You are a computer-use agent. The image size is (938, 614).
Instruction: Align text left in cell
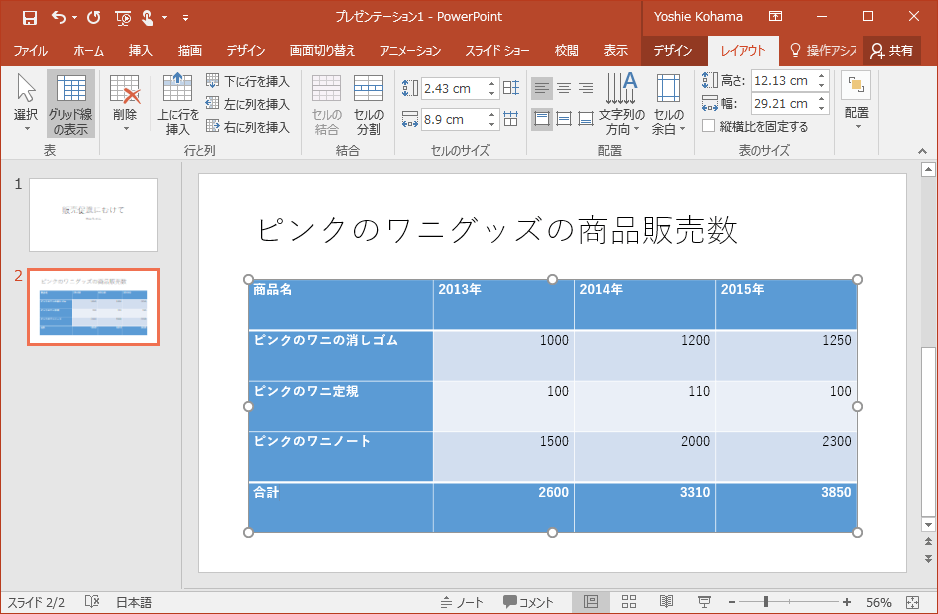pos(541,89)
